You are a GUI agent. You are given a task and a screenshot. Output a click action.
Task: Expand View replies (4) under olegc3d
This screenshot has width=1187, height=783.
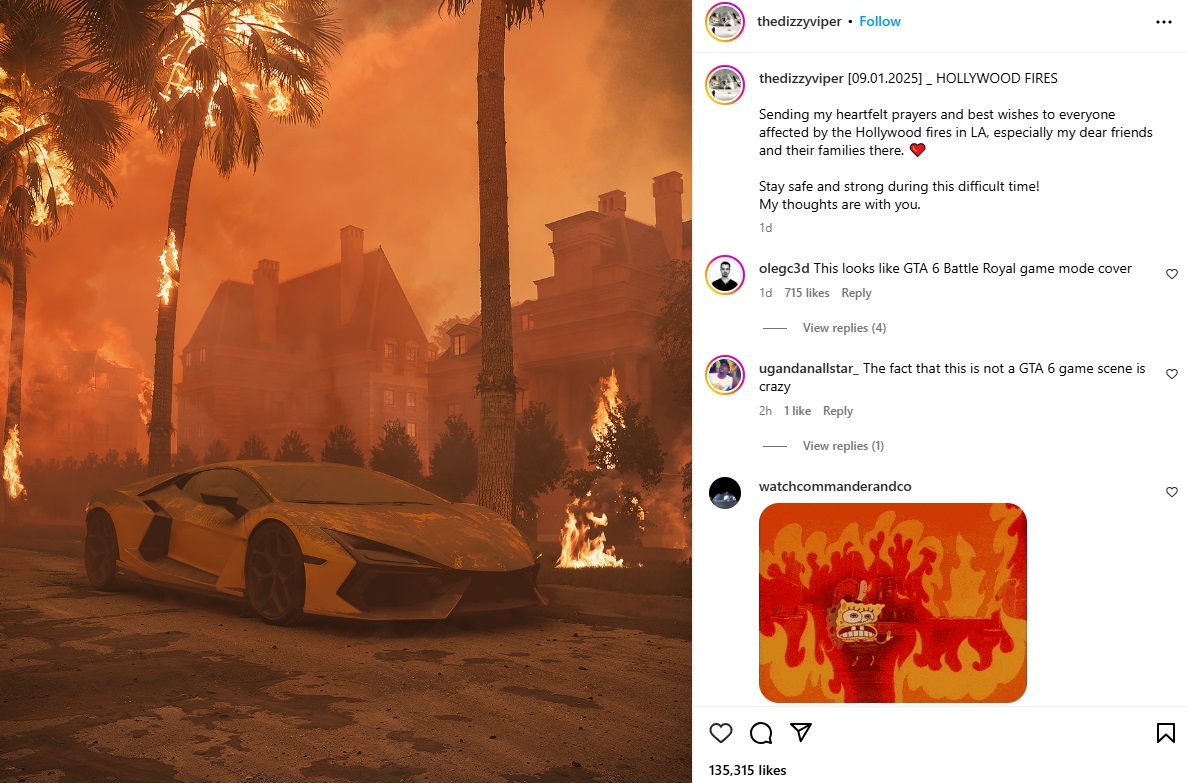click(843, 328)
